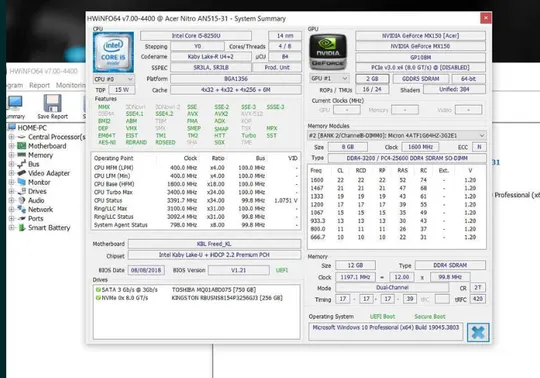
Task: Select the CPU Turbo Max row
Action: pyautogui.click(x=196, y=192)
